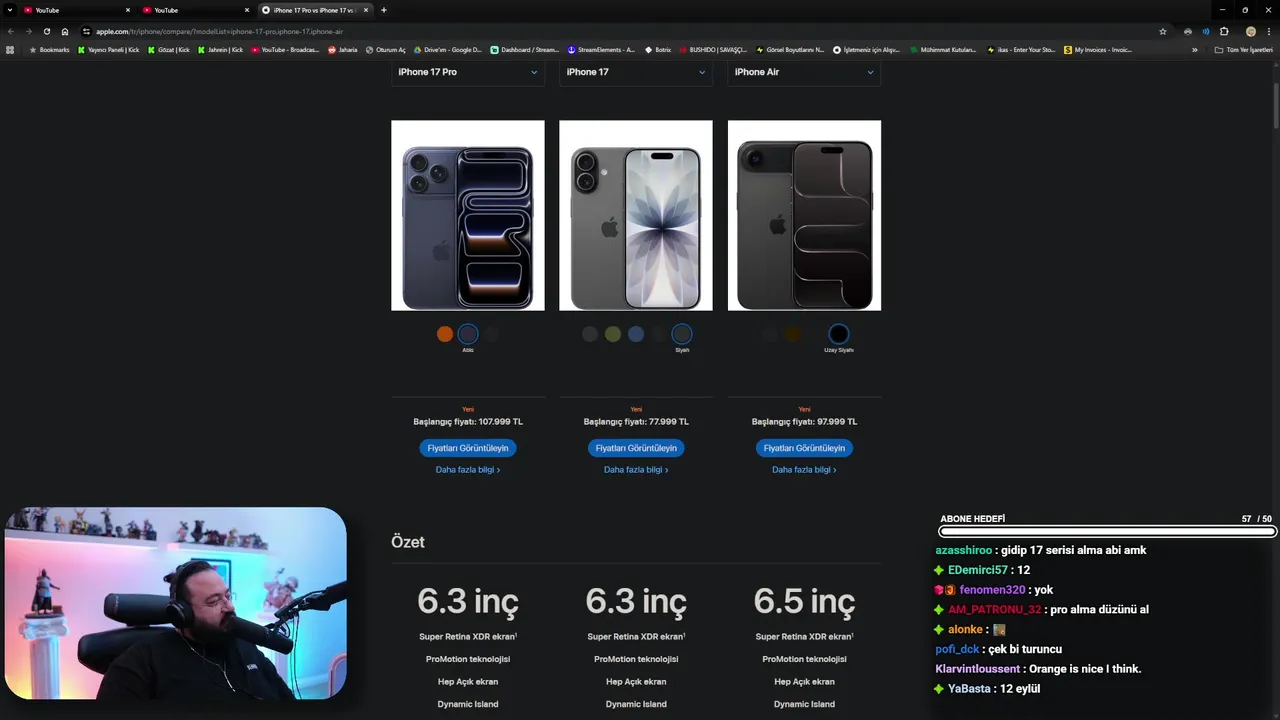Open the İşletmeniz için Alışveriş bookmark
The height and width of the screenshot is (720, 1280).
coord(867,49)
